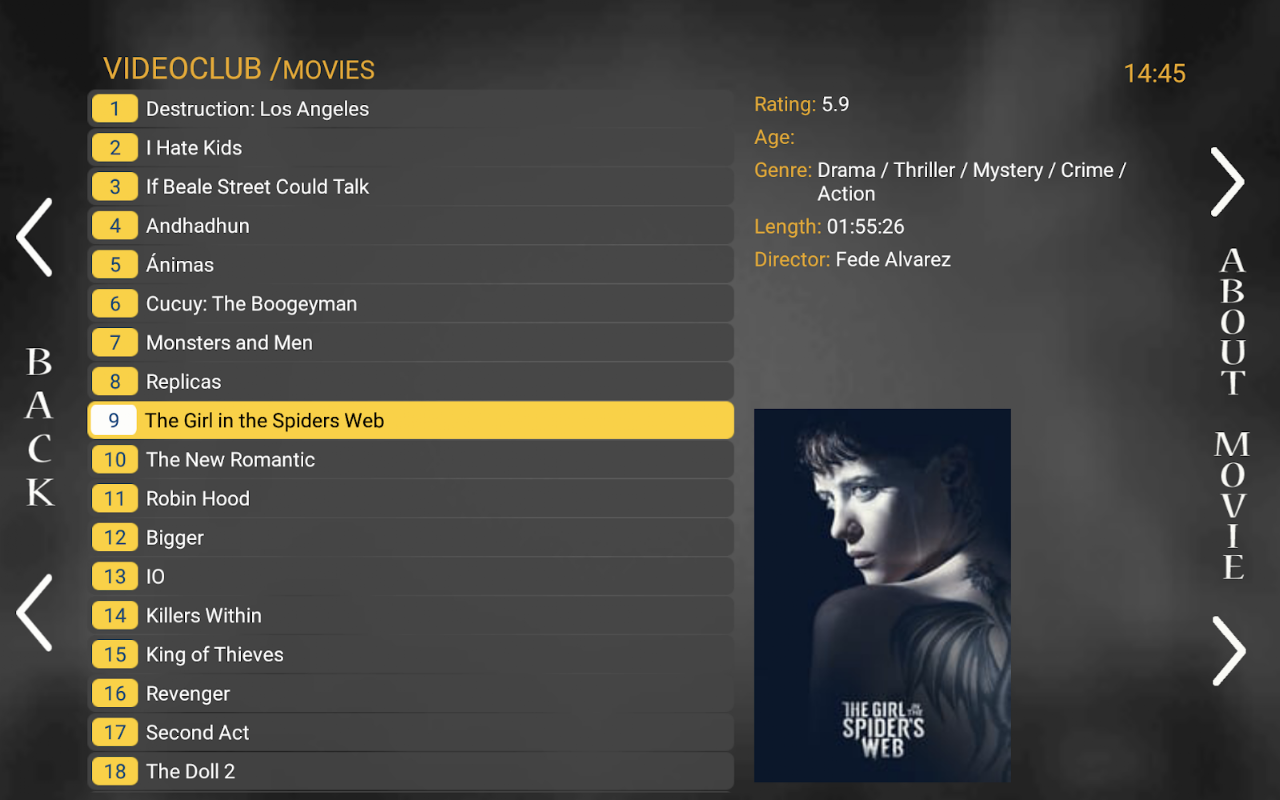This screenshot has width=1280, height=800.
Task: Select the highlighted The Girl in the Spiders Web row
Action: click(411, 421)
